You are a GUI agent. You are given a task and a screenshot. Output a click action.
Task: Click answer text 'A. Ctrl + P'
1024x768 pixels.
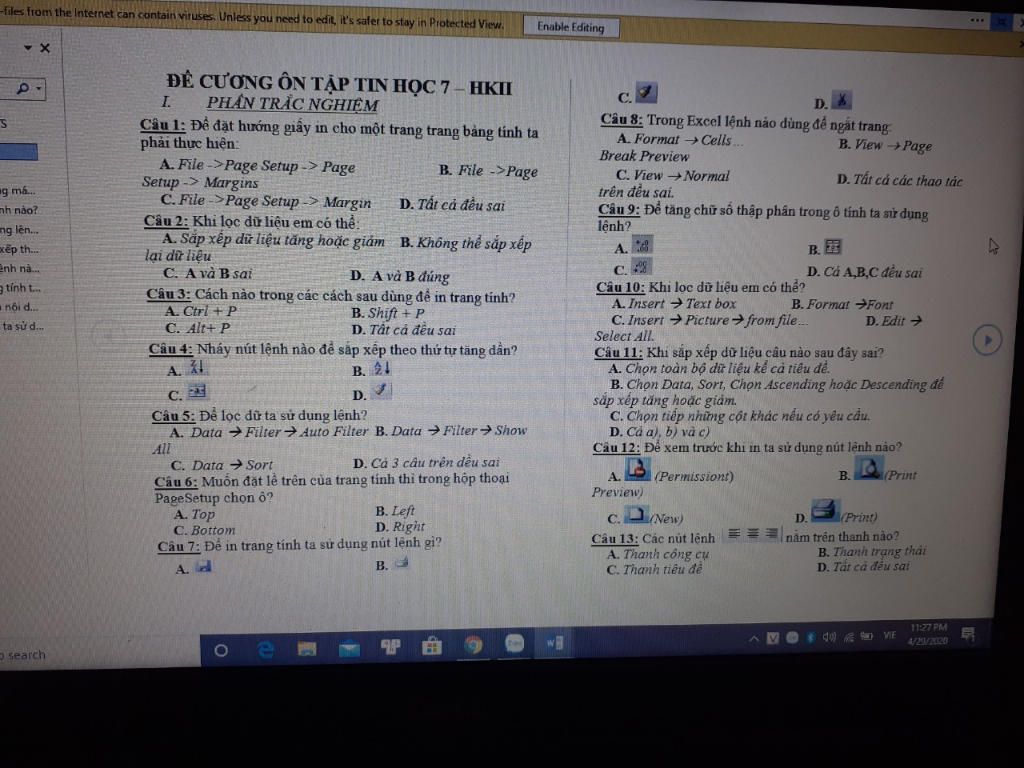click(200, 312)
